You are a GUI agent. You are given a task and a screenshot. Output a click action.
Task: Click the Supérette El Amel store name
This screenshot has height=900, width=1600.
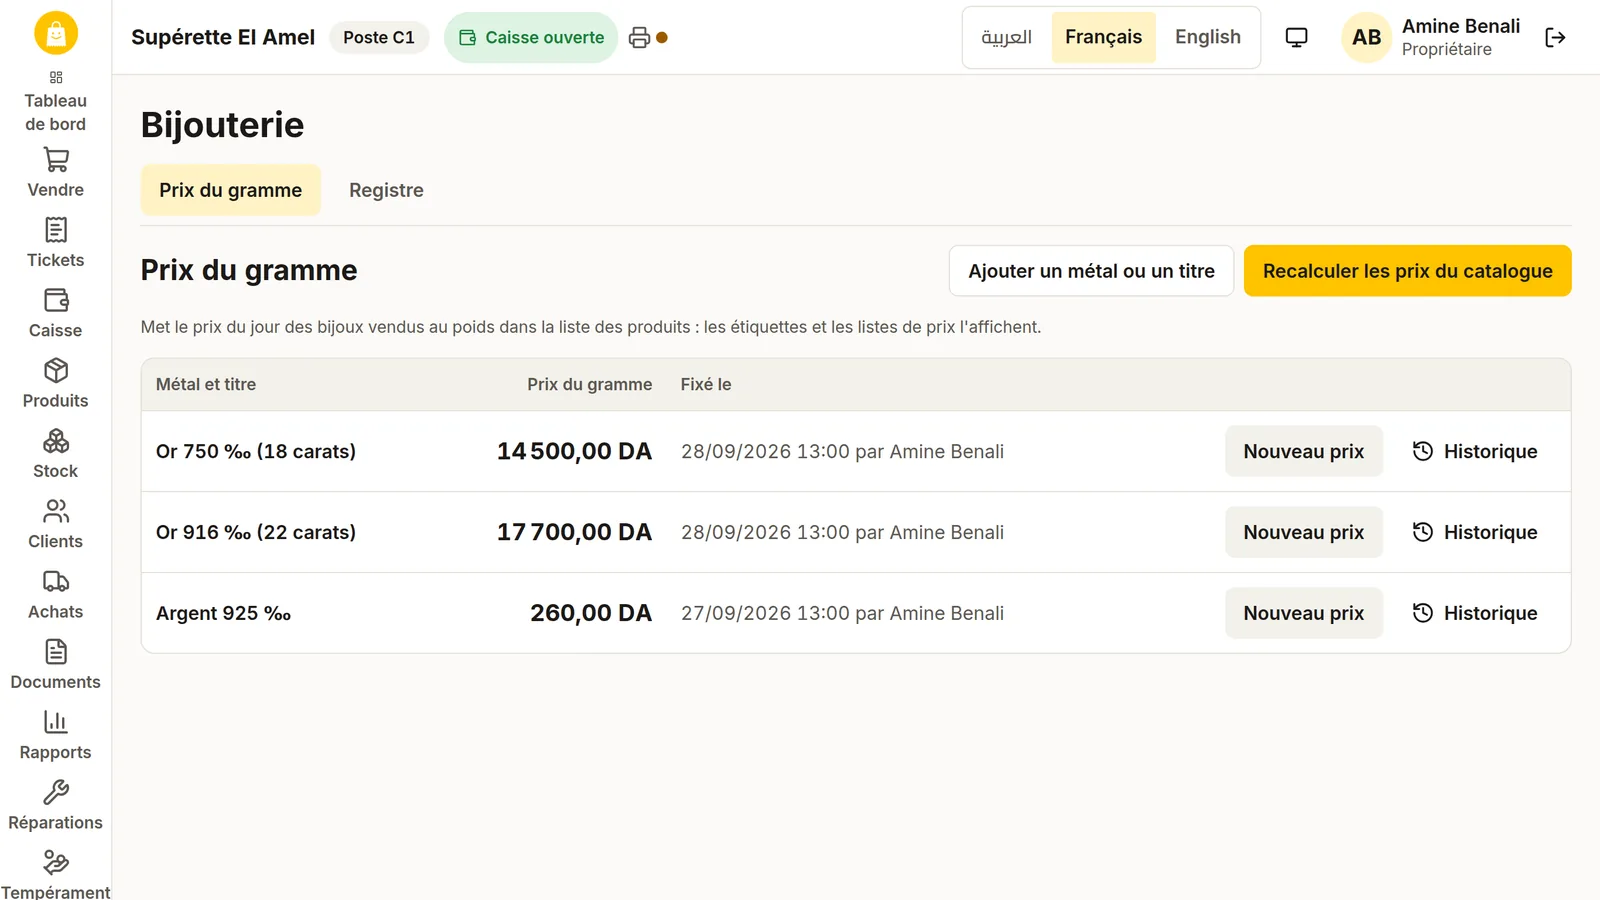[223, 37]
